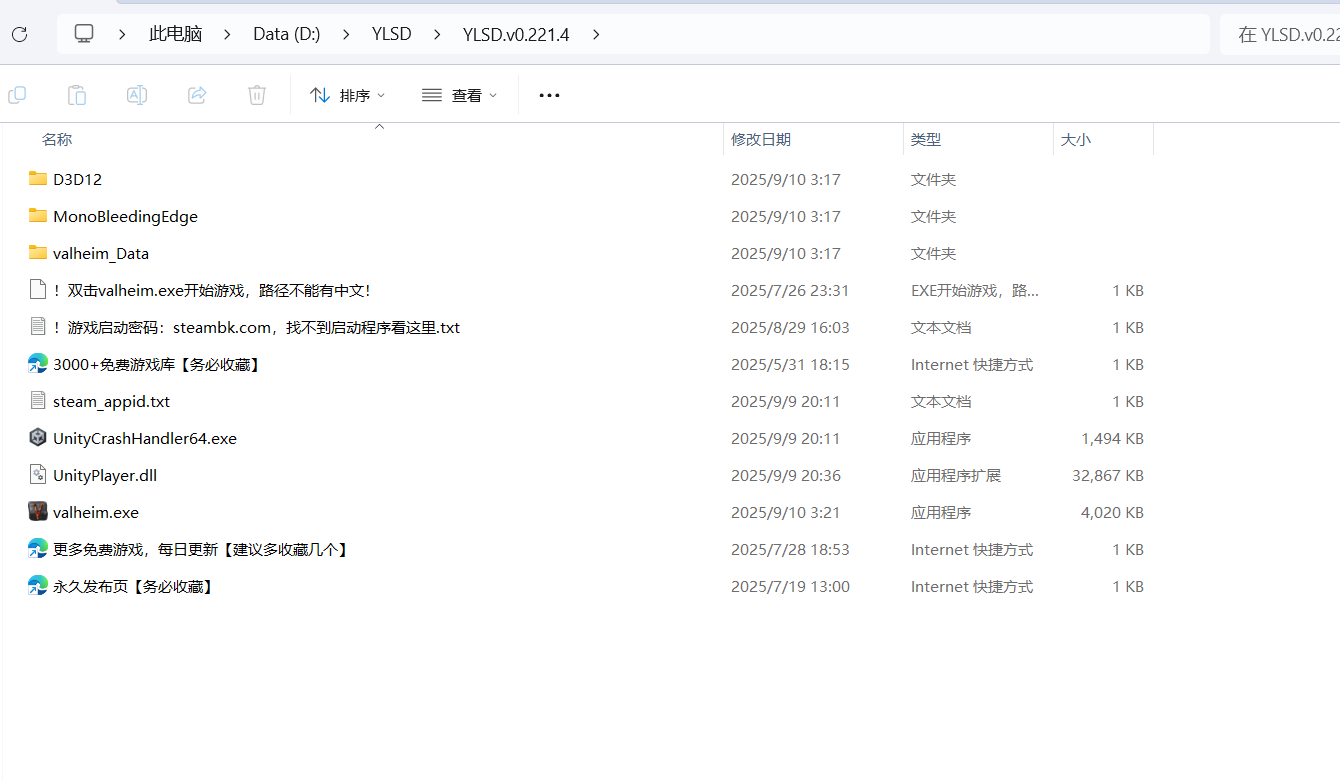Screen dimensions: 1340x781
Task: Select the 永久发布页 shortcut icon
Action: point(38,586)
